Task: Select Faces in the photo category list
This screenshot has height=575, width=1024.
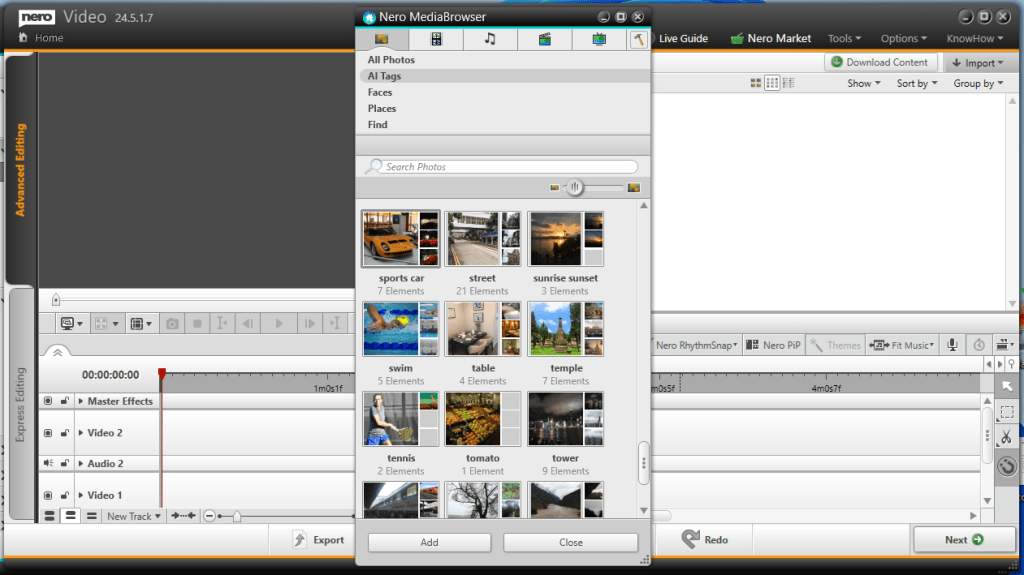Action: 380,92
